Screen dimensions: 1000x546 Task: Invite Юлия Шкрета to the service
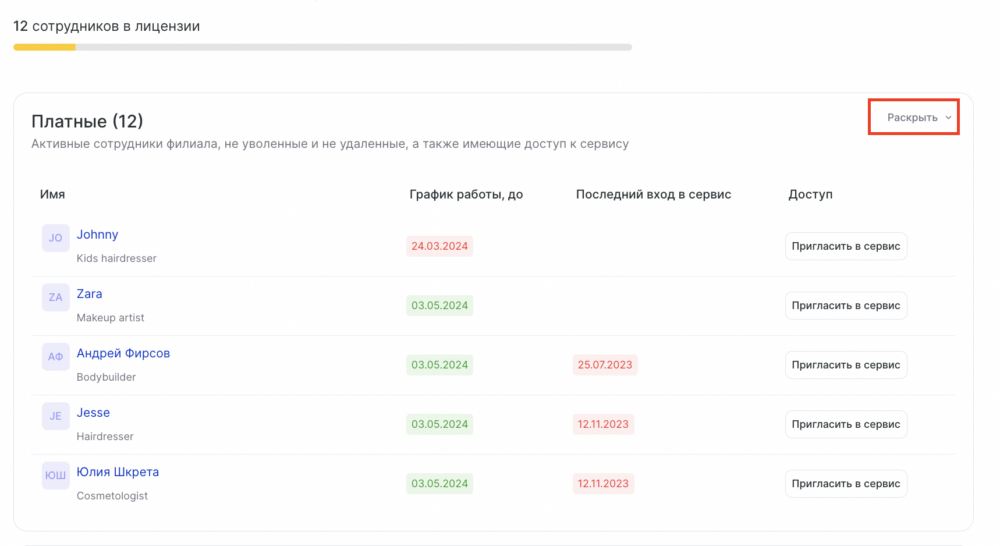(846, 483)
